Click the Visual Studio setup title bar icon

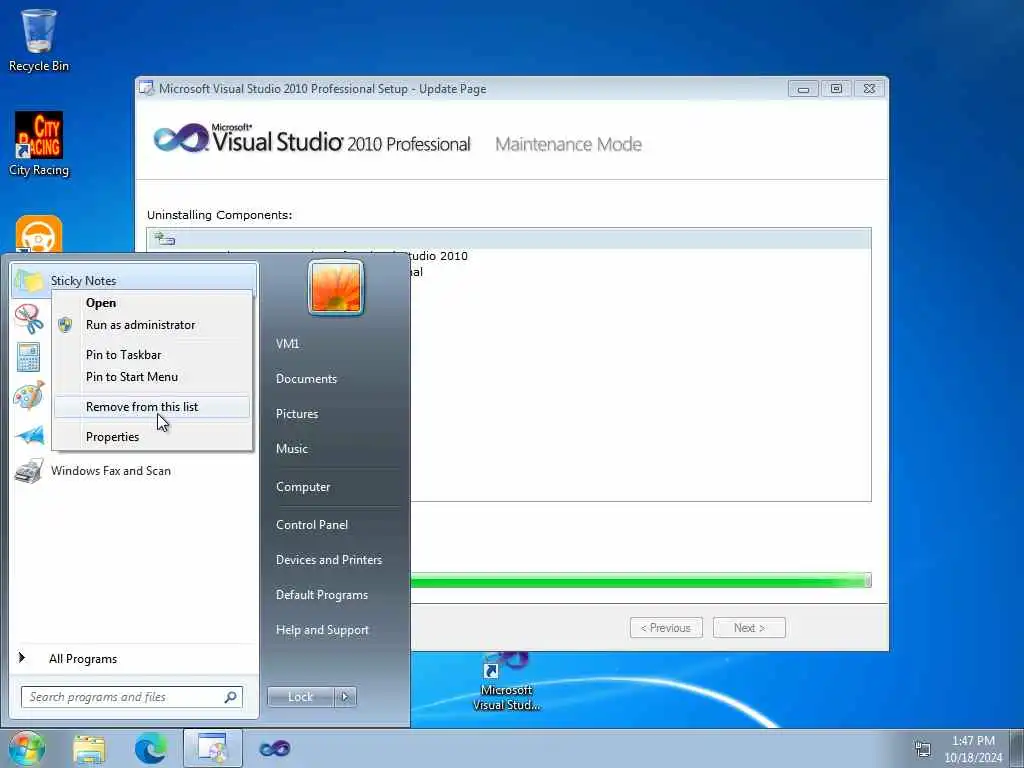tap(147, 89)
